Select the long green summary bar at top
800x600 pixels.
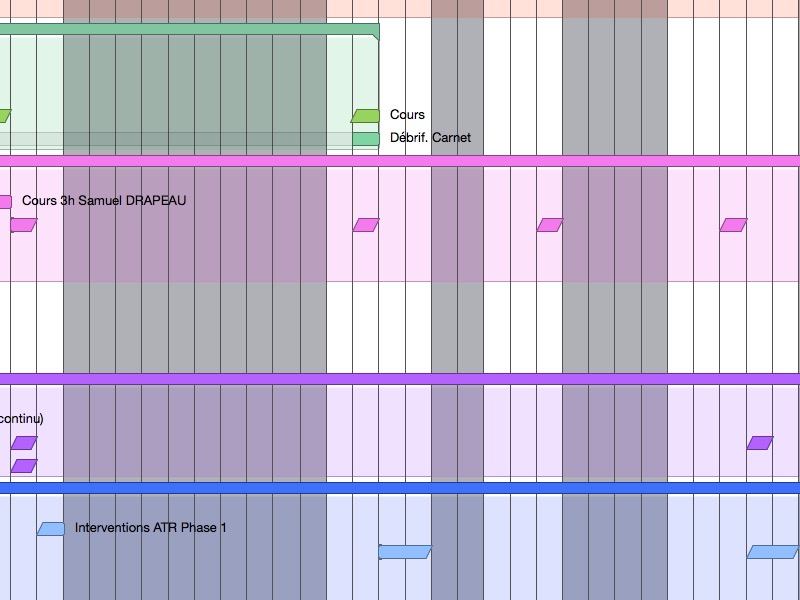188,29
